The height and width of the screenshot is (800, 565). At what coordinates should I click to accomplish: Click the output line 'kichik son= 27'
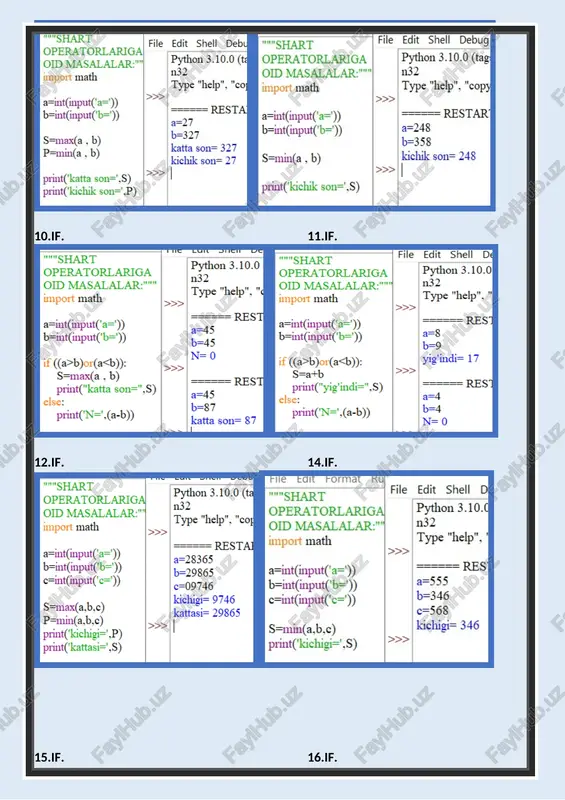pos(204,161)
